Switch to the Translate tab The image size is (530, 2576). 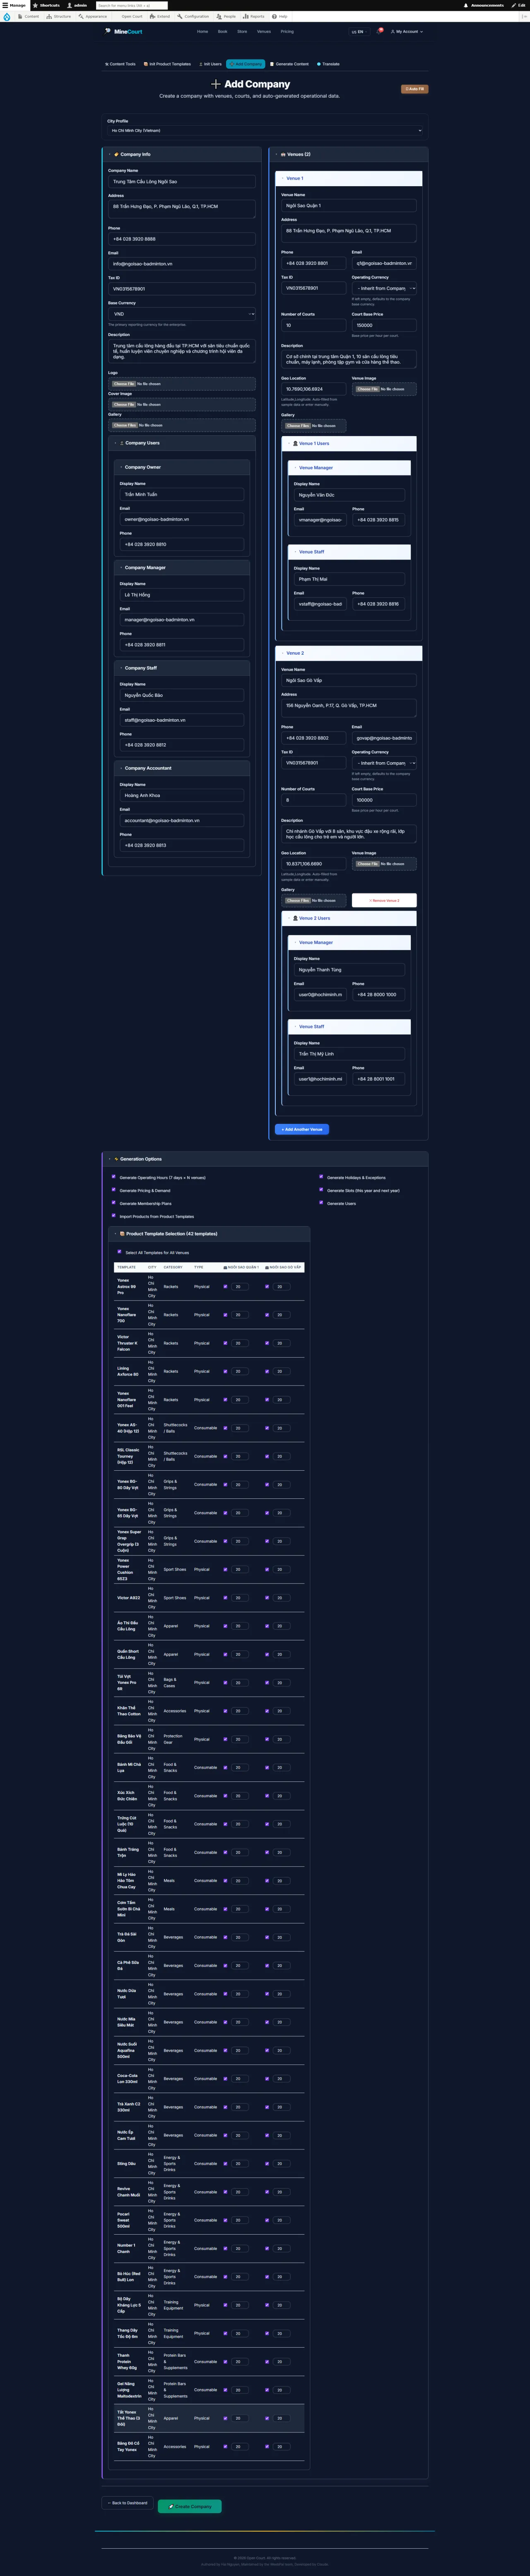328,64
